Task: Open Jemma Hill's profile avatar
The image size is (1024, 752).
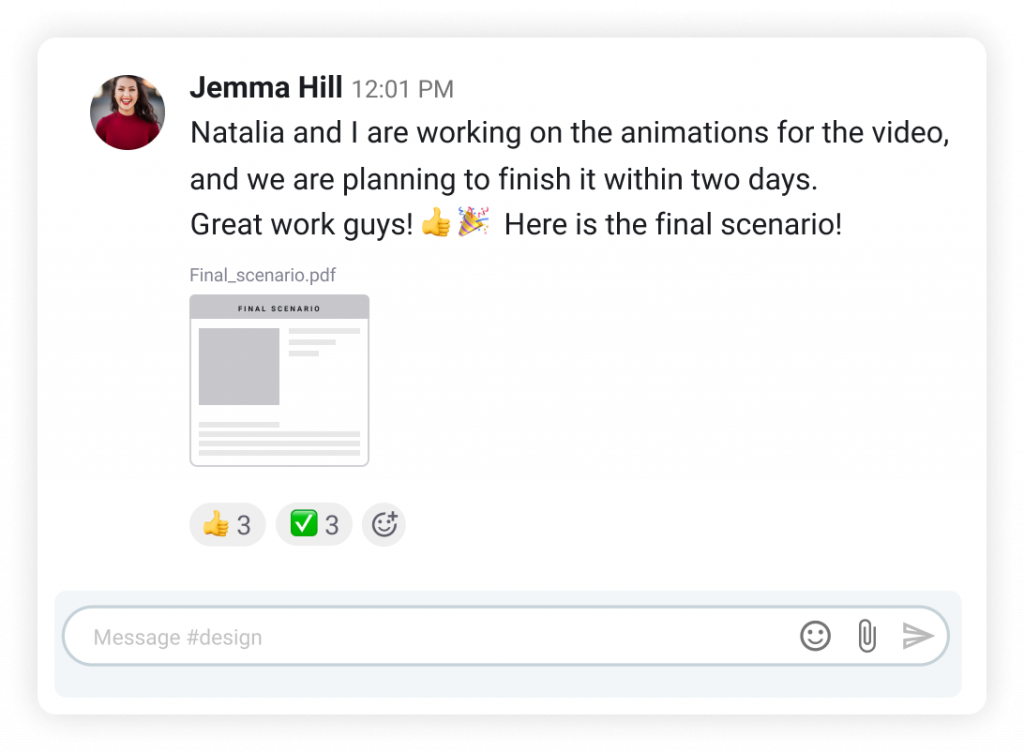Action: [x=127, y=112]
